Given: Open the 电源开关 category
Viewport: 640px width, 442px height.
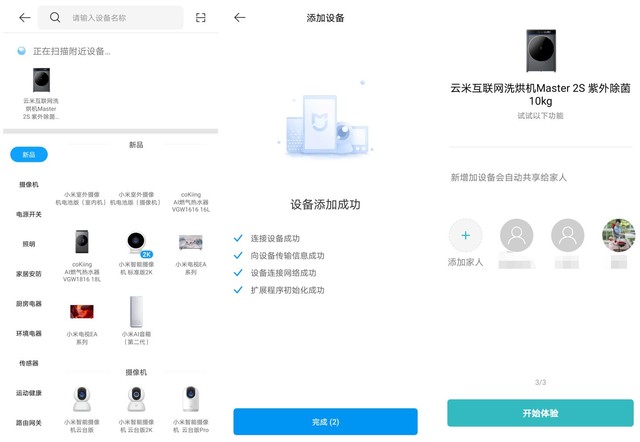Looking at the screenshot, I should tap(29, 214).
